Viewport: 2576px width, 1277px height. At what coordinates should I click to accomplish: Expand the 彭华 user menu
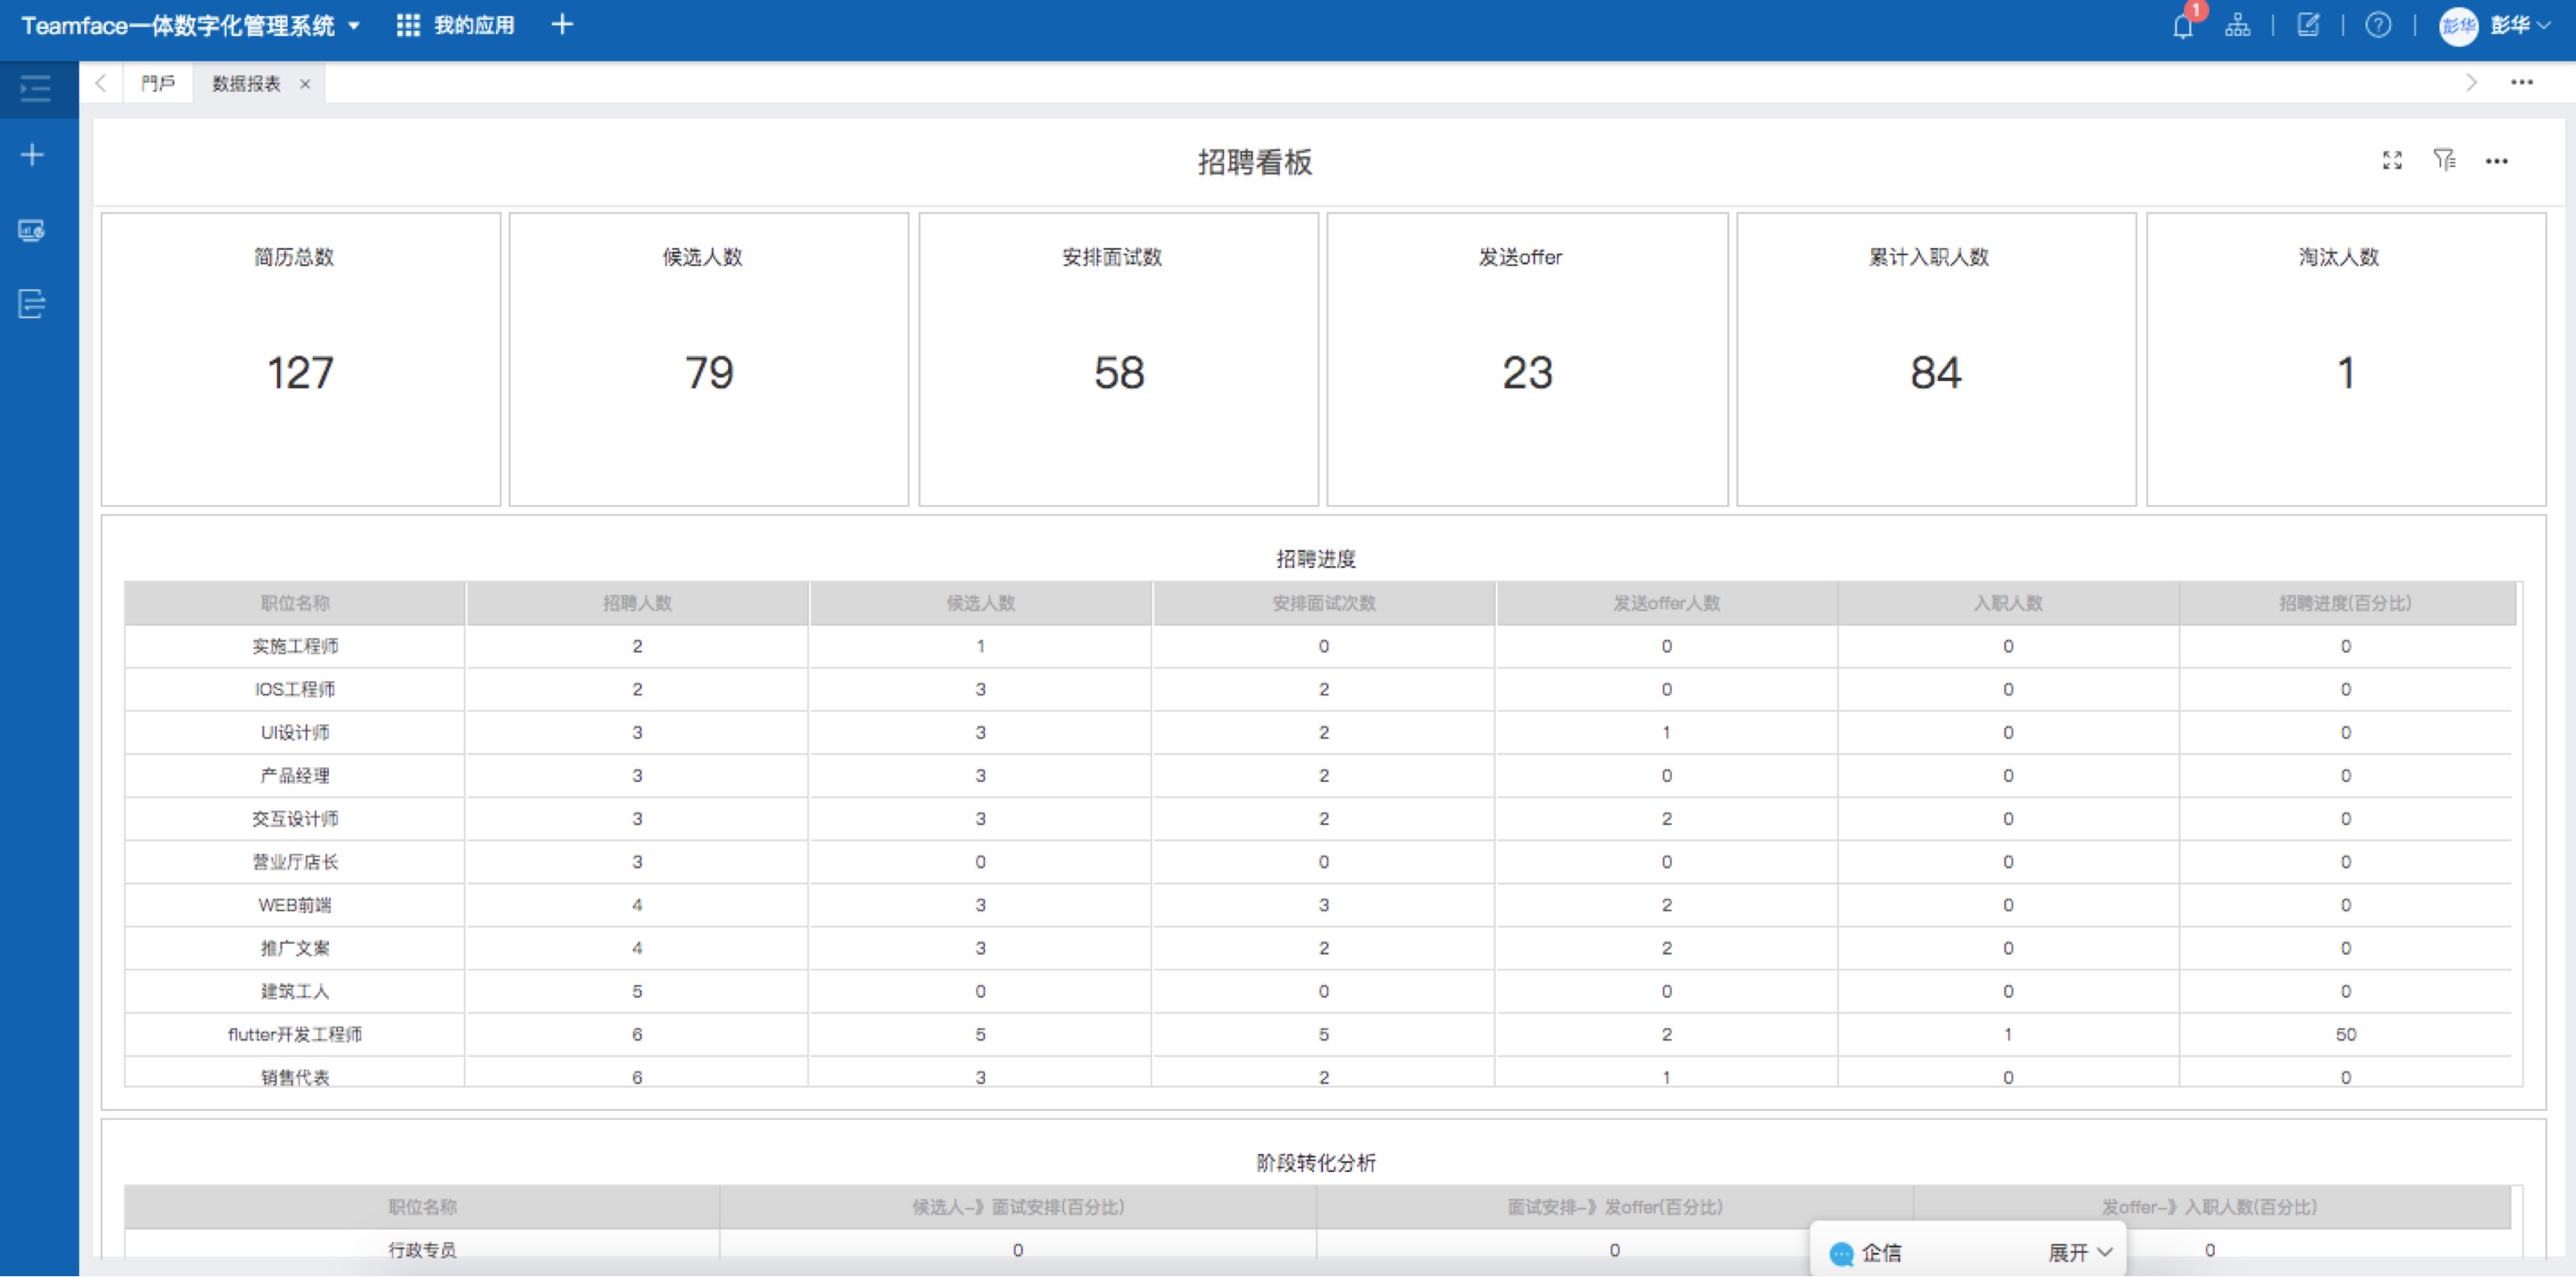tap(2521, 26)
